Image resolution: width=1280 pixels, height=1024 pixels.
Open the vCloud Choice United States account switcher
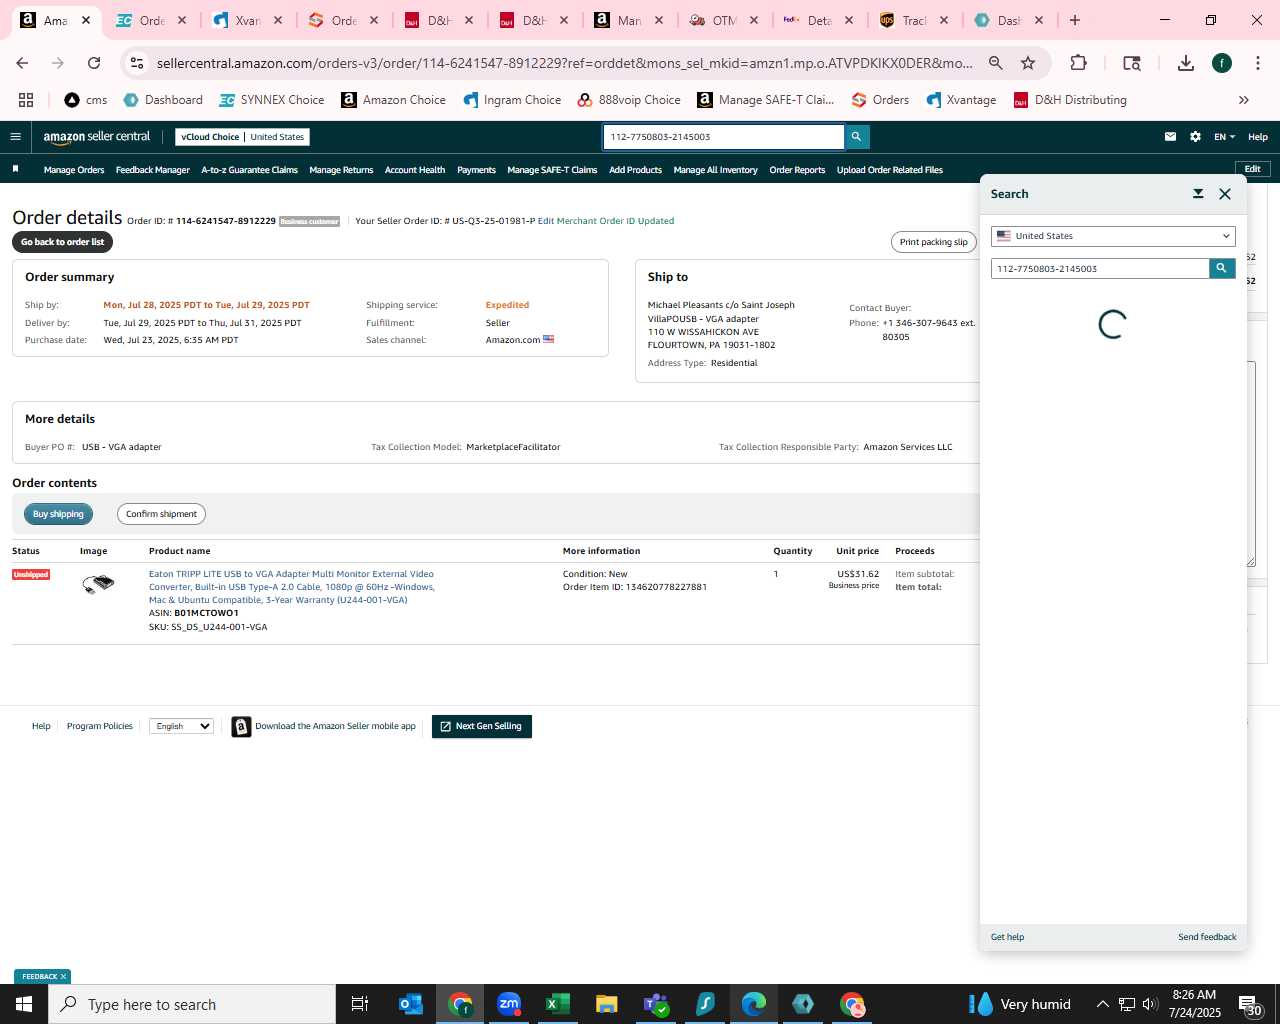point(243,137)
